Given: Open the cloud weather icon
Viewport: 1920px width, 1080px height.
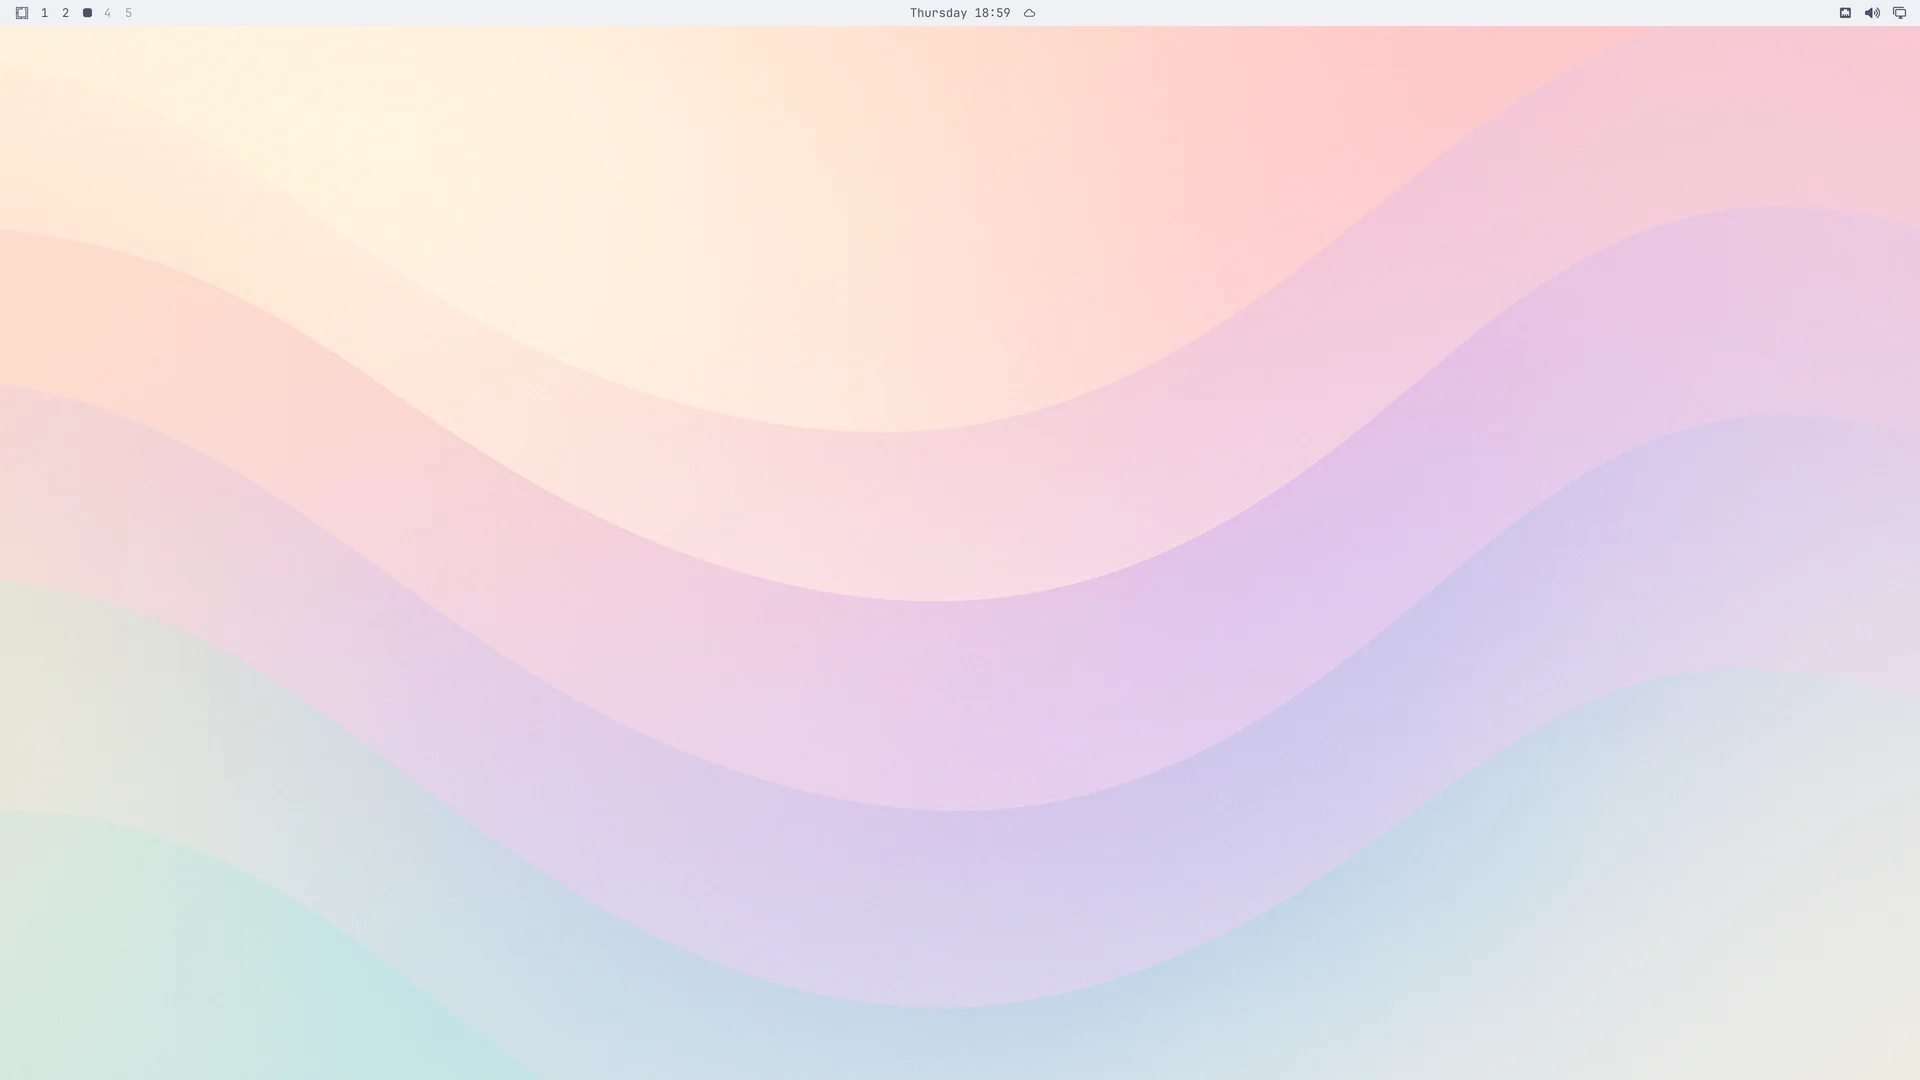Looking at the screenshot, I should coord(1029,13).
